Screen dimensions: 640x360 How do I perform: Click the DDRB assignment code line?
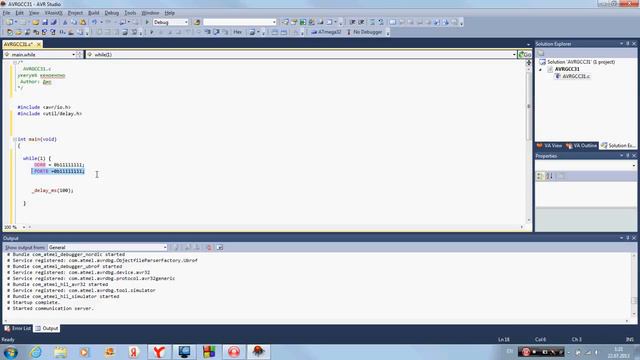(x=59, y=165)
